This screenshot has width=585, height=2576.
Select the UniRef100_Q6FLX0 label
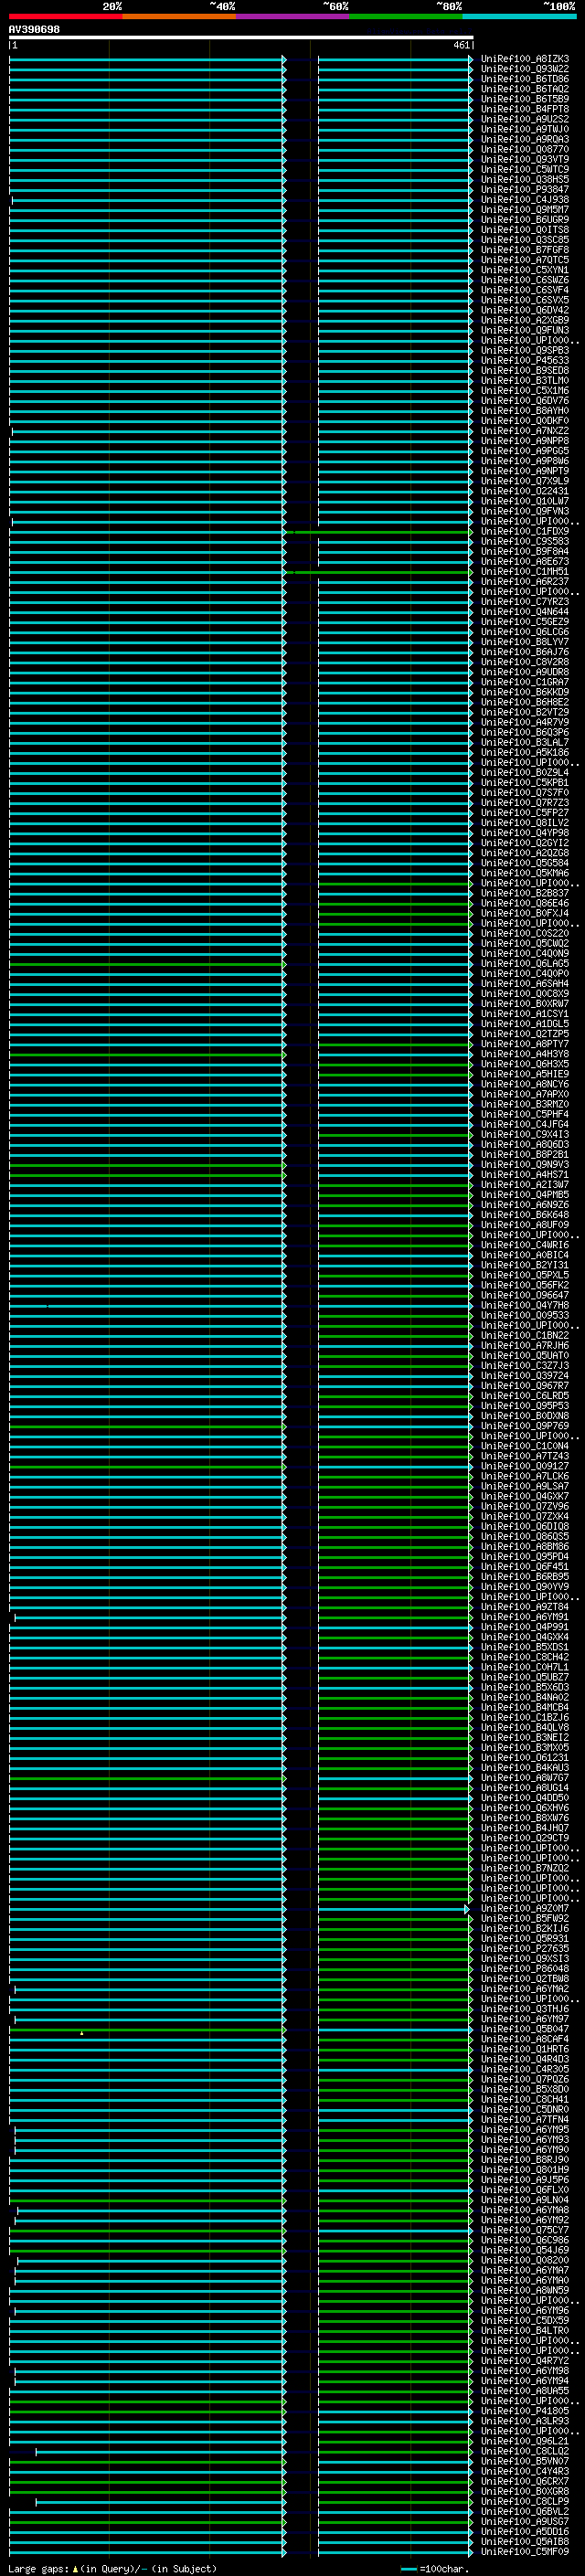pyautogui.click(x=525, y=2190)
